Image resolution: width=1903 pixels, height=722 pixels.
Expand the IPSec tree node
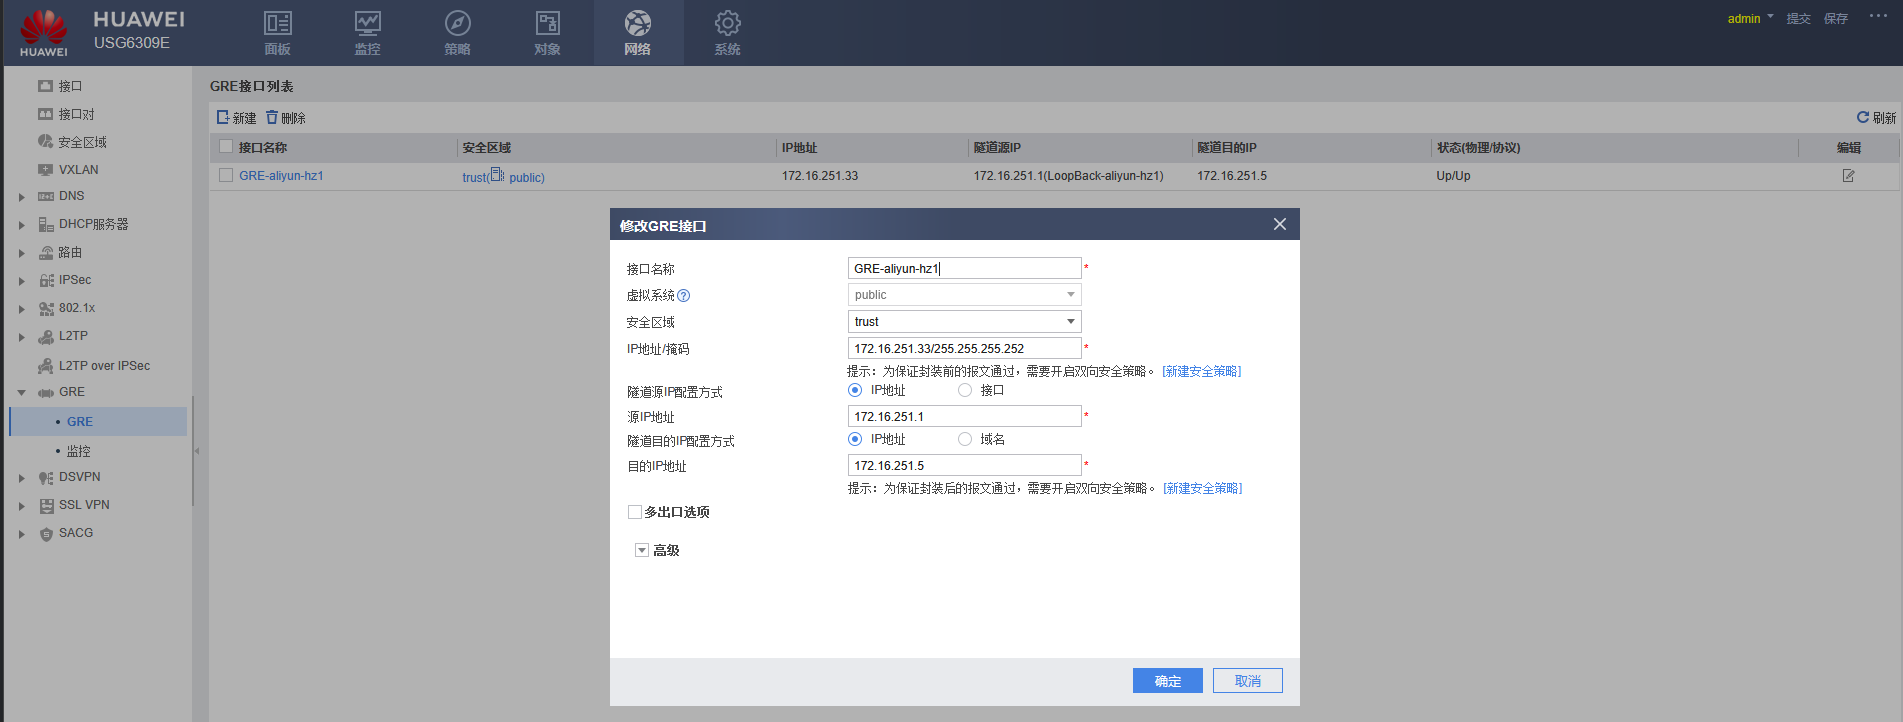click(x=22, y=281)
